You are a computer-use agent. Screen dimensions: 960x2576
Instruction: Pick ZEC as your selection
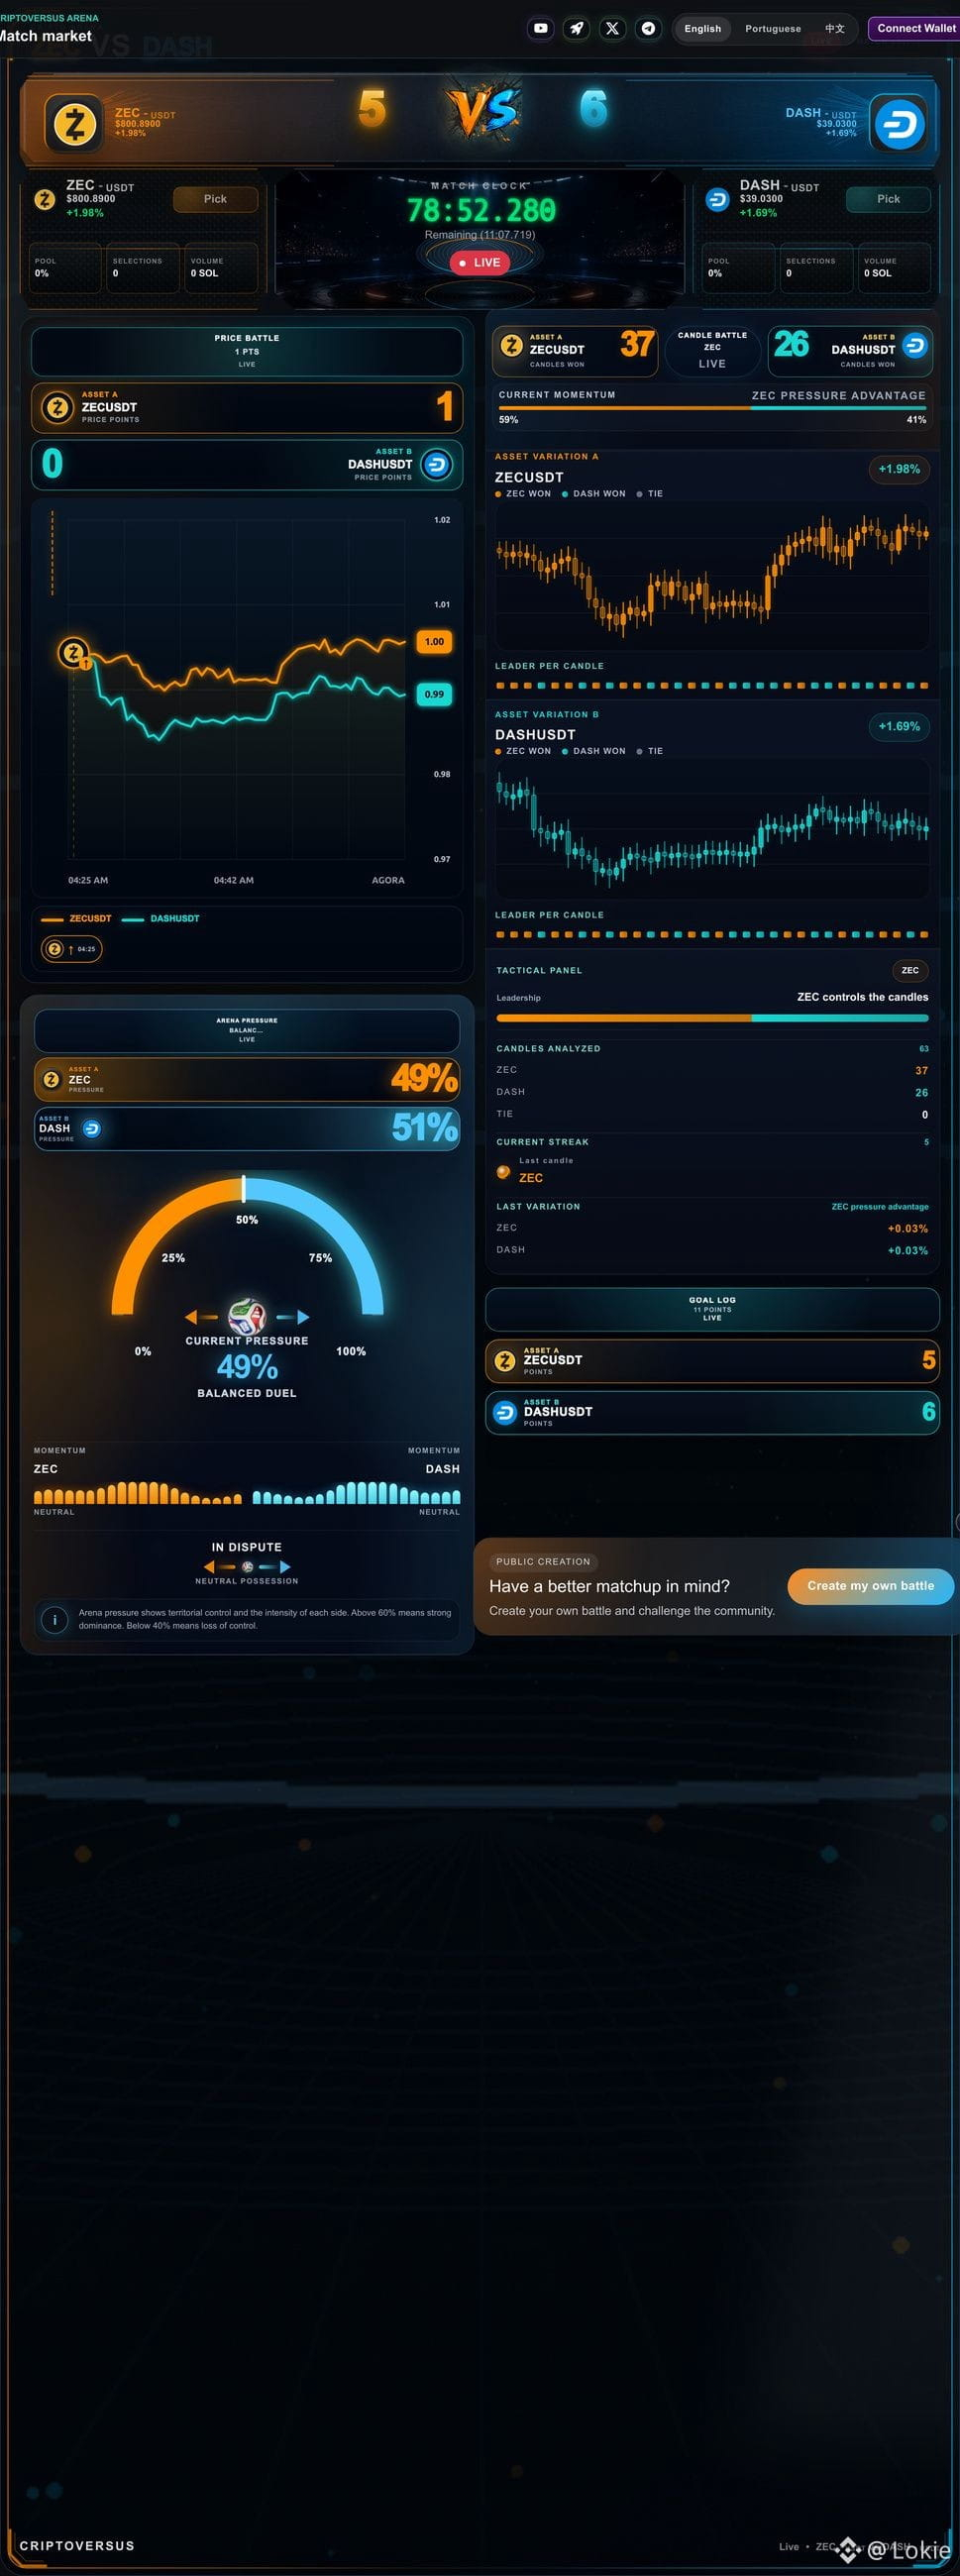pos(215,199)
